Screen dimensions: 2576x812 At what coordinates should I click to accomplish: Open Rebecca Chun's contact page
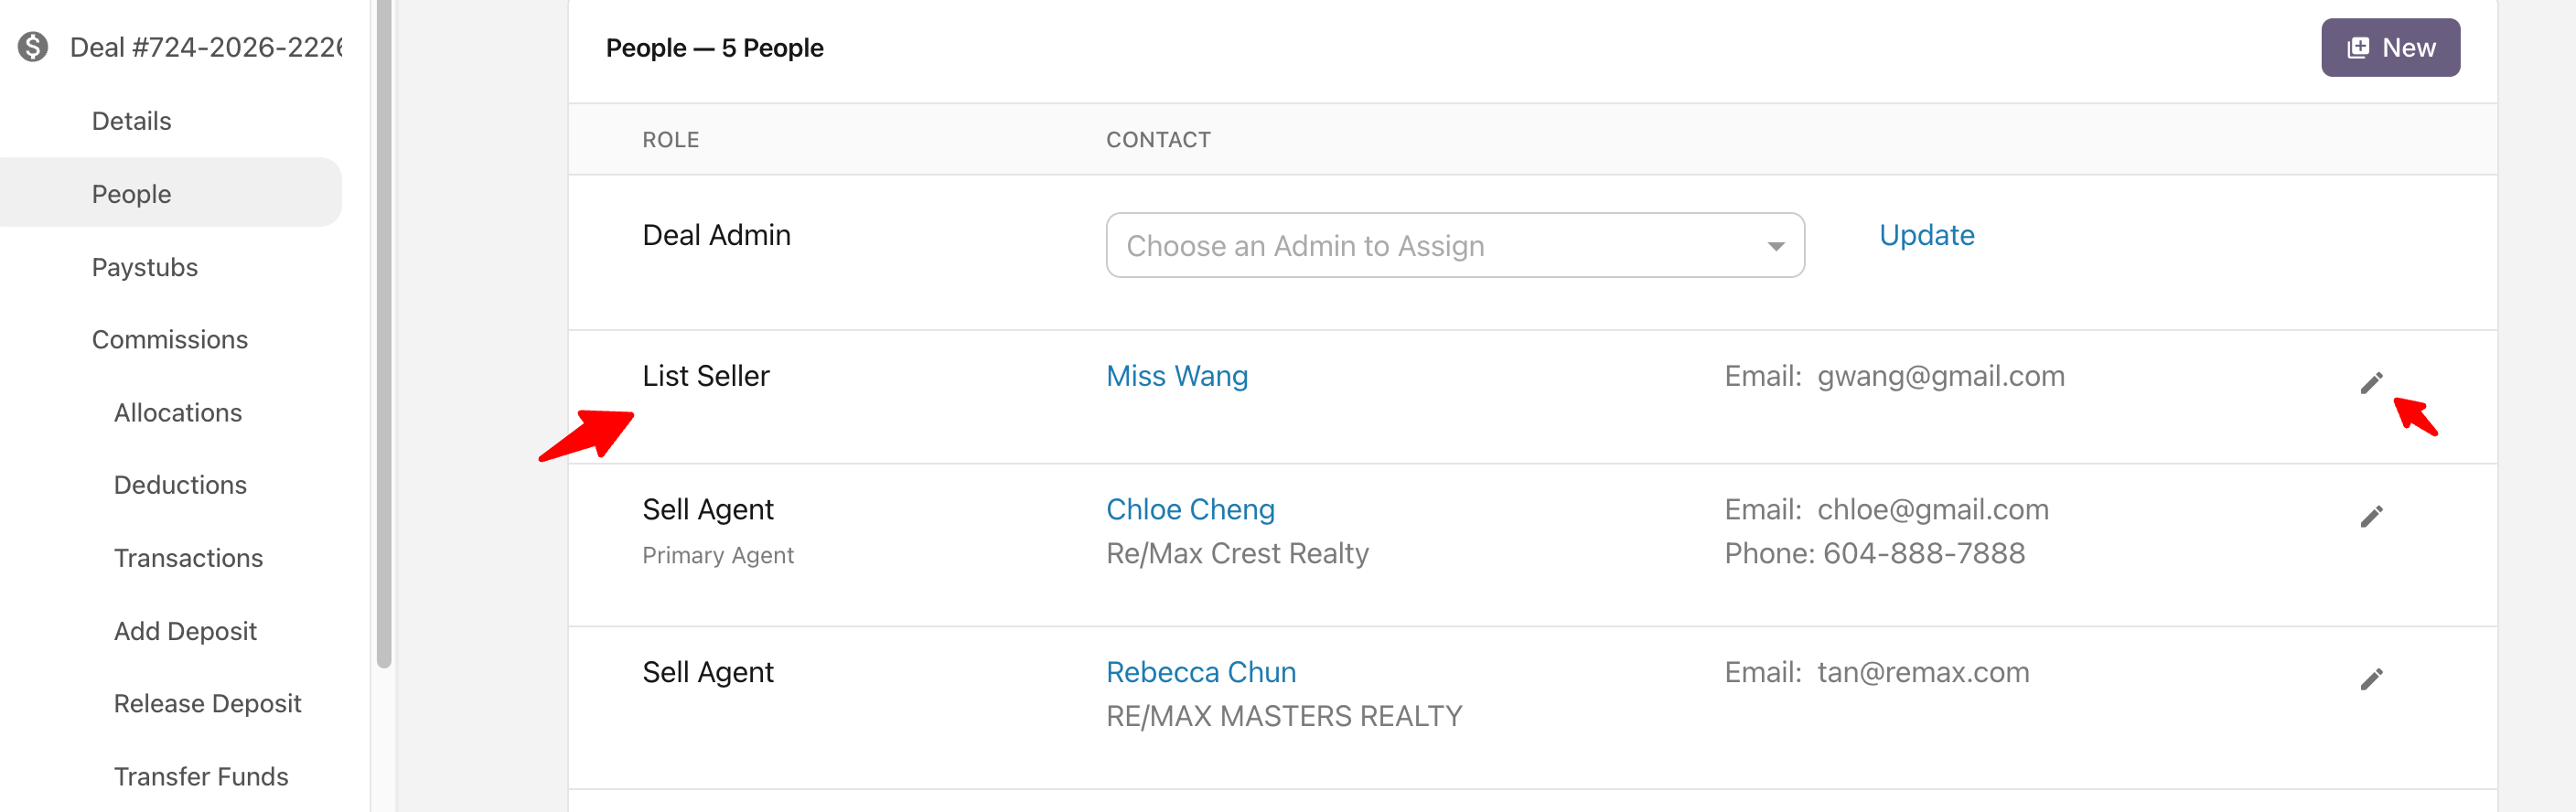1200,672
